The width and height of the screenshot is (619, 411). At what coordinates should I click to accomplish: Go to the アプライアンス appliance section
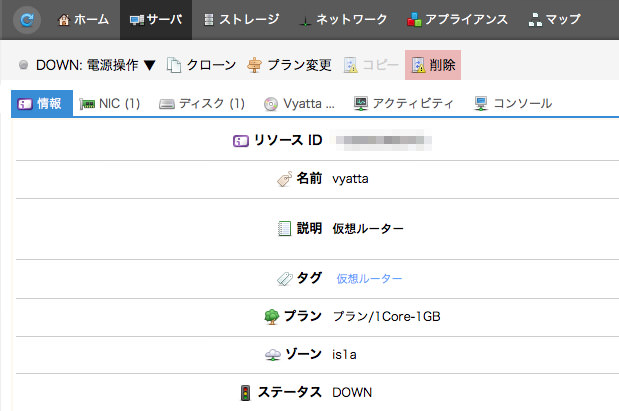[x=458, y=19]
